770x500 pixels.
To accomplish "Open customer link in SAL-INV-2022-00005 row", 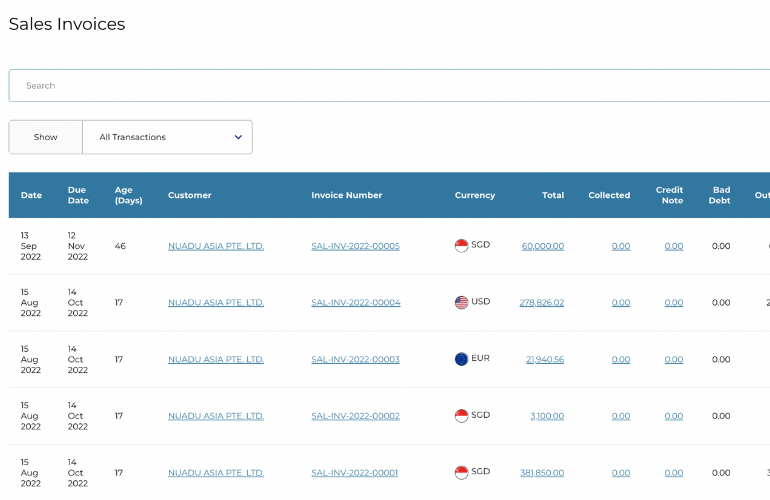I will [216, 246].
